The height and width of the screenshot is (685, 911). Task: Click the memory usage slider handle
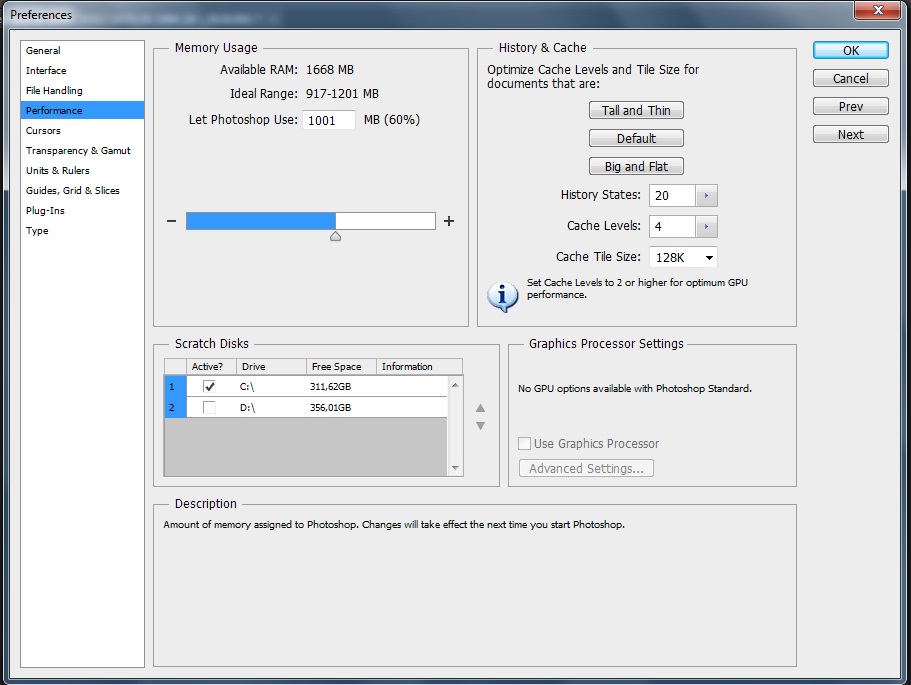pos(335,236)
